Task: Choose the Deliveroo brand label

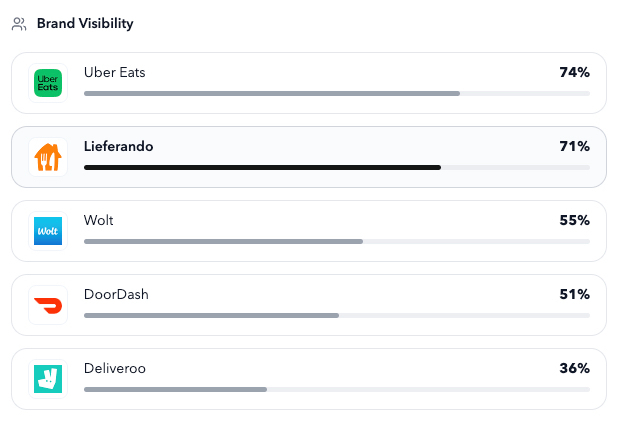Action: click(x=115, y=368)
